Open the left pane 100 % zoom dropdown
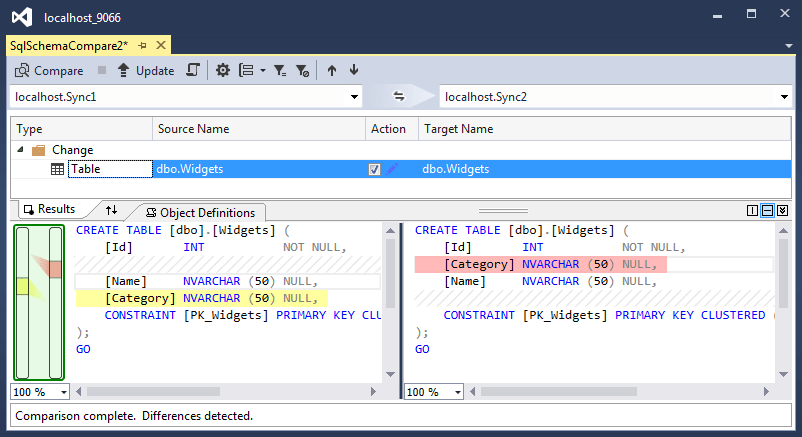The image size is (802, 437). pos(64,392)
